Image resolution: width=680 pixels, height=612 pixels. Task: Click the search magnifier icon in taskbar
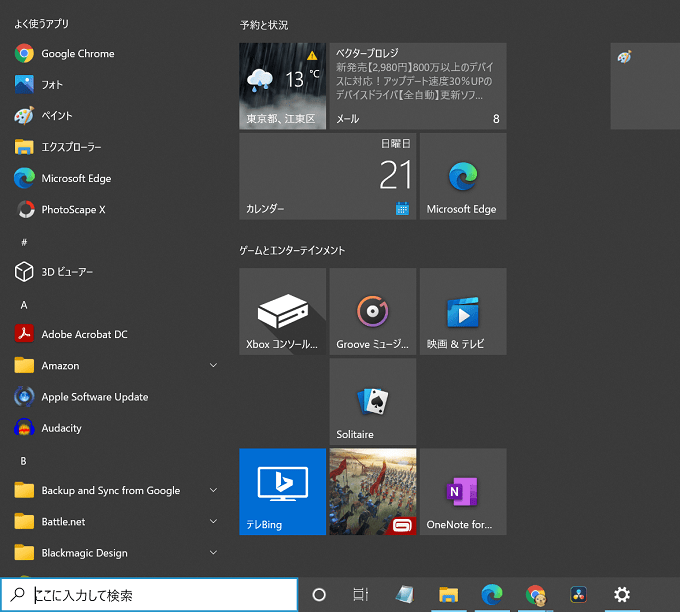coord(17,594)
